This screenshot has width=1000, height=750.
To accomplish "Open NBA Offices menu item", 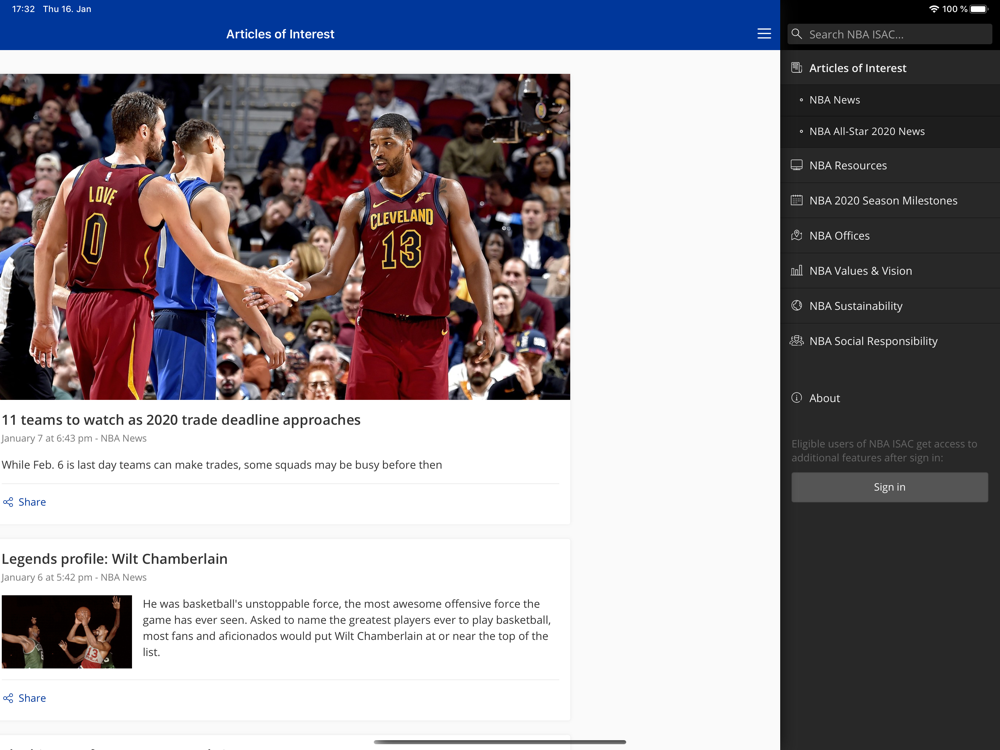I will click(x=890, y=235).
